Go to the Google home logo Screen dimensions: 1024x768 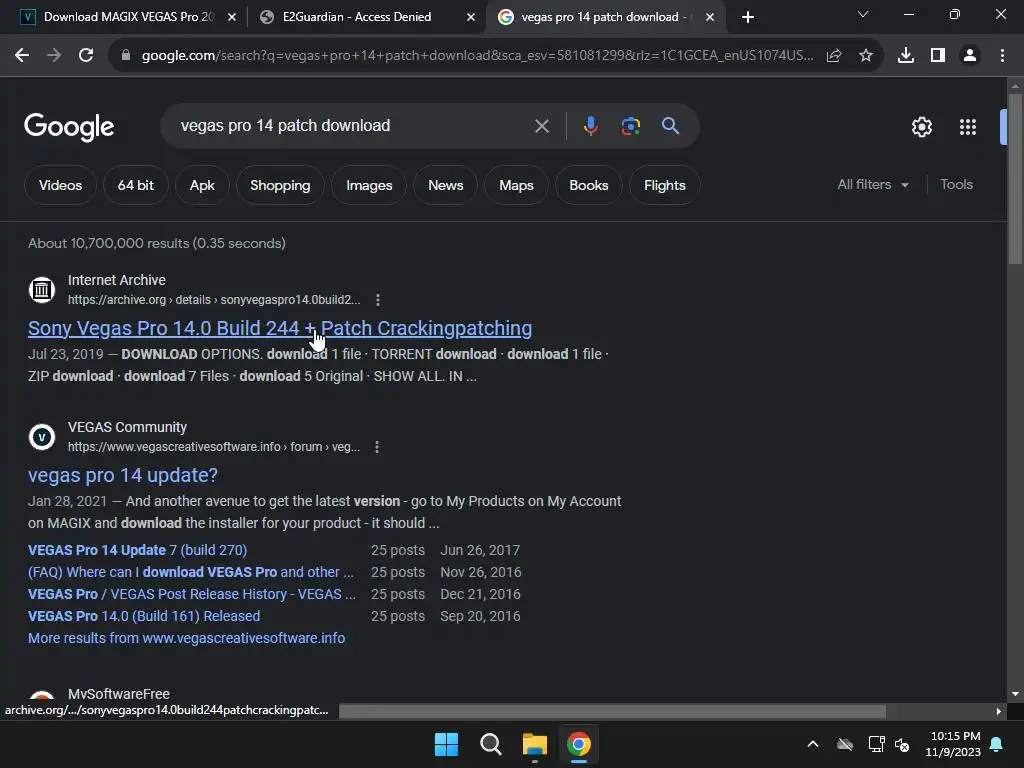pos(69,127)
